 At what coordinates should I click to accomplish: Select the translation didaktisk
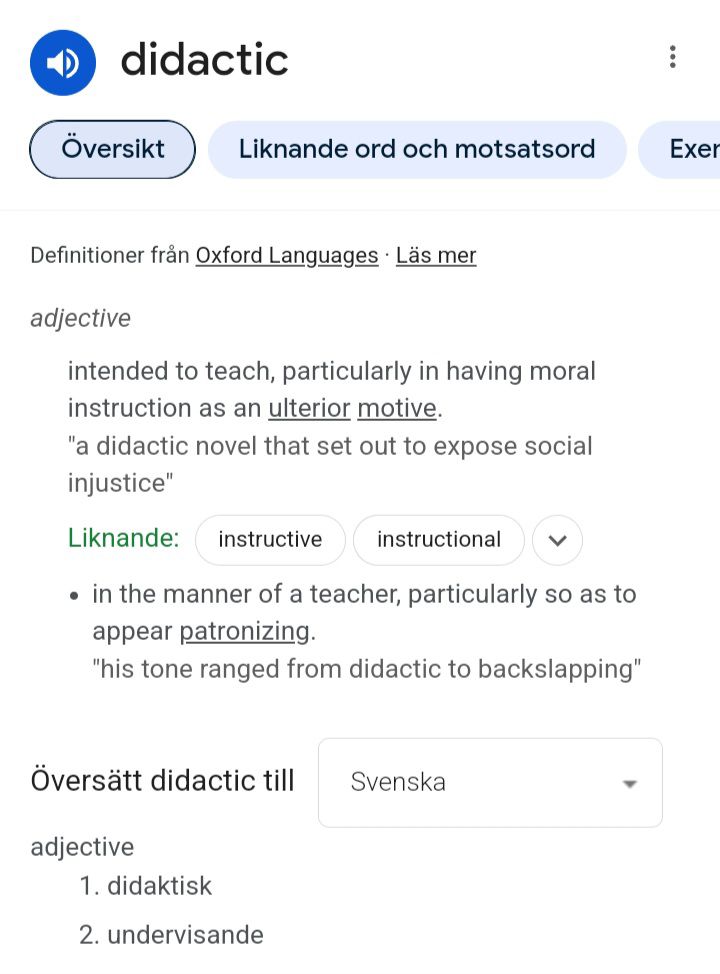click(x=159, y=886)
